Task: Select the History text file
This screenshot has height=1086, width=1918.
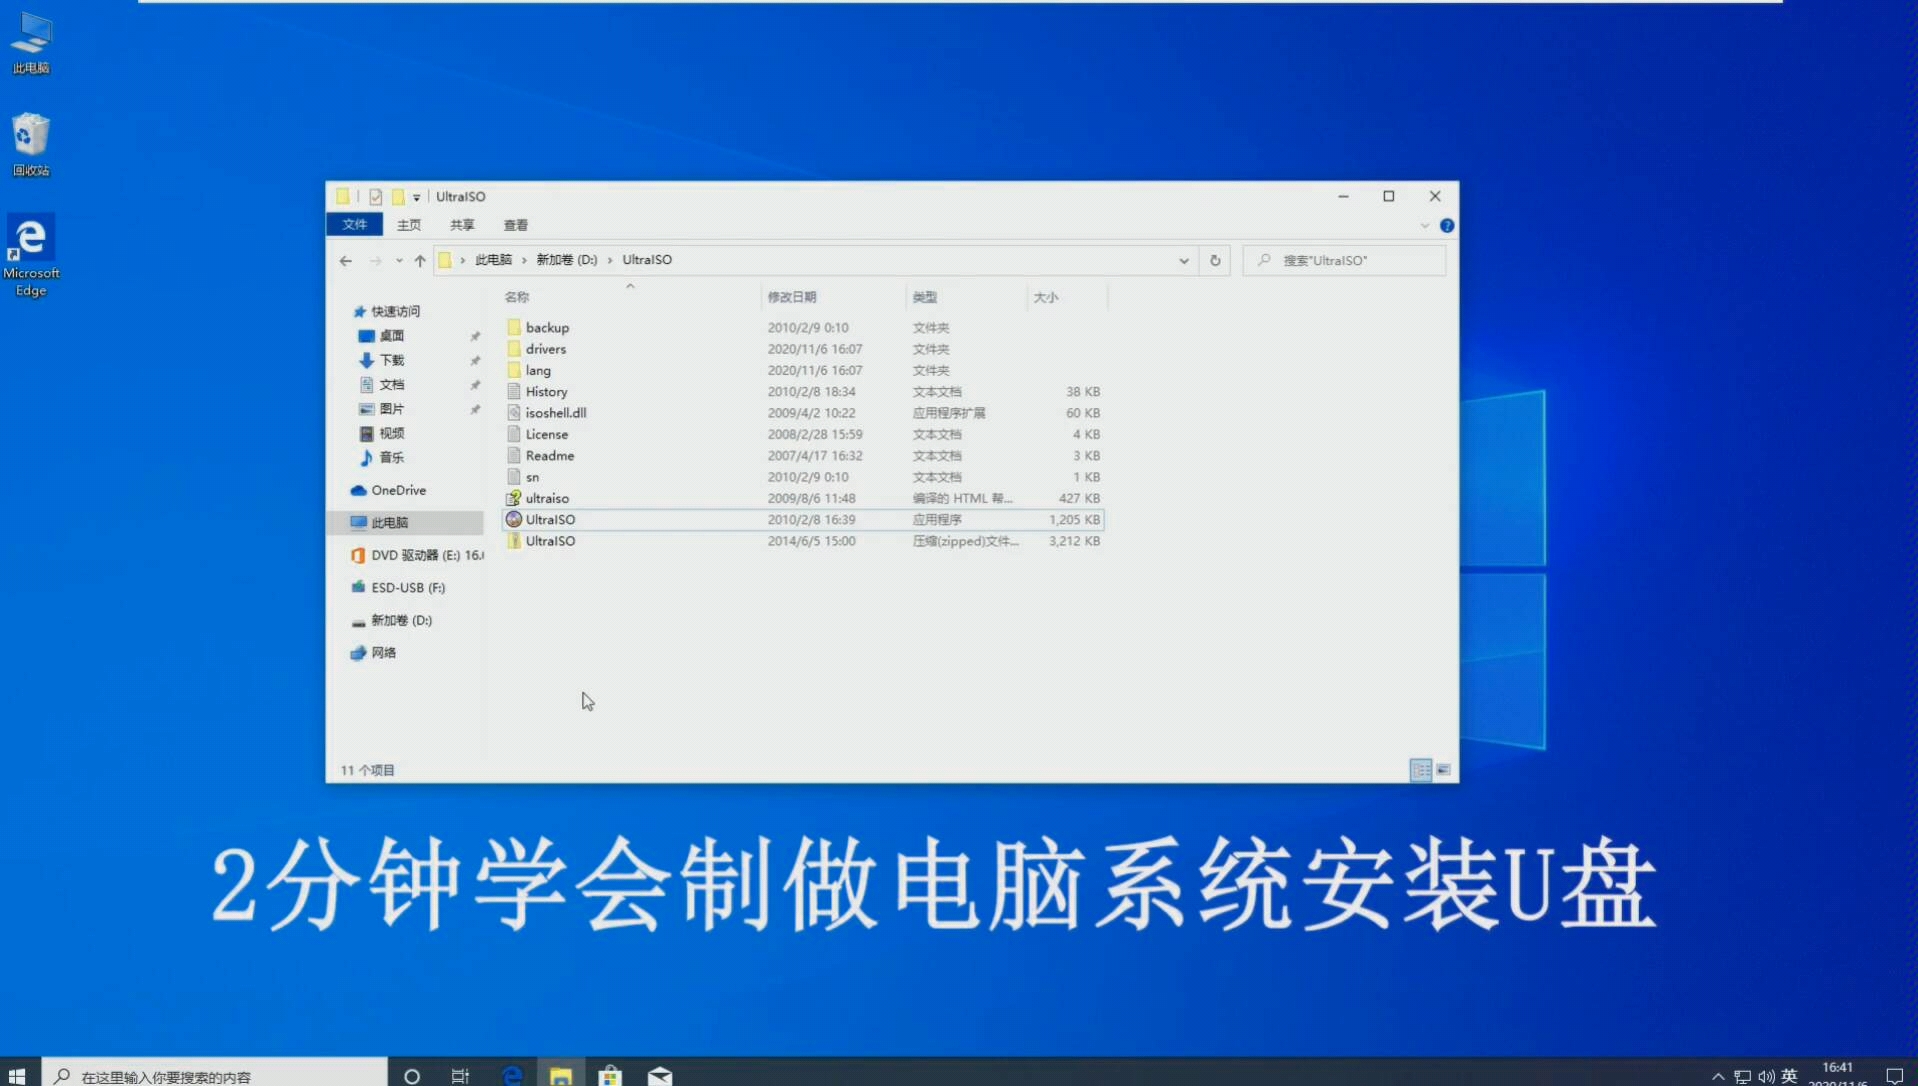Action: (802, 392)
